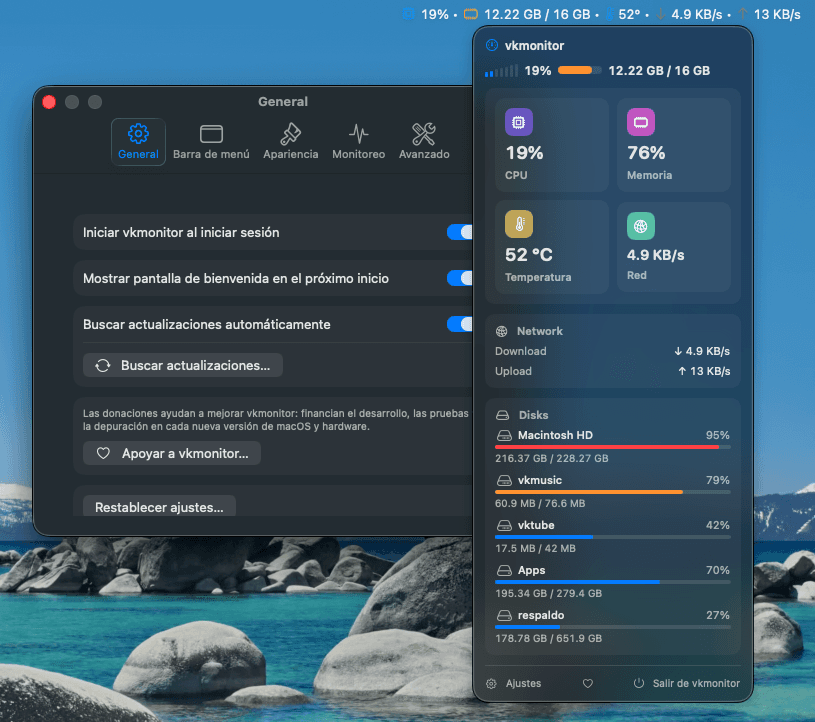Click the Network section globe icon

click(502, 331)
